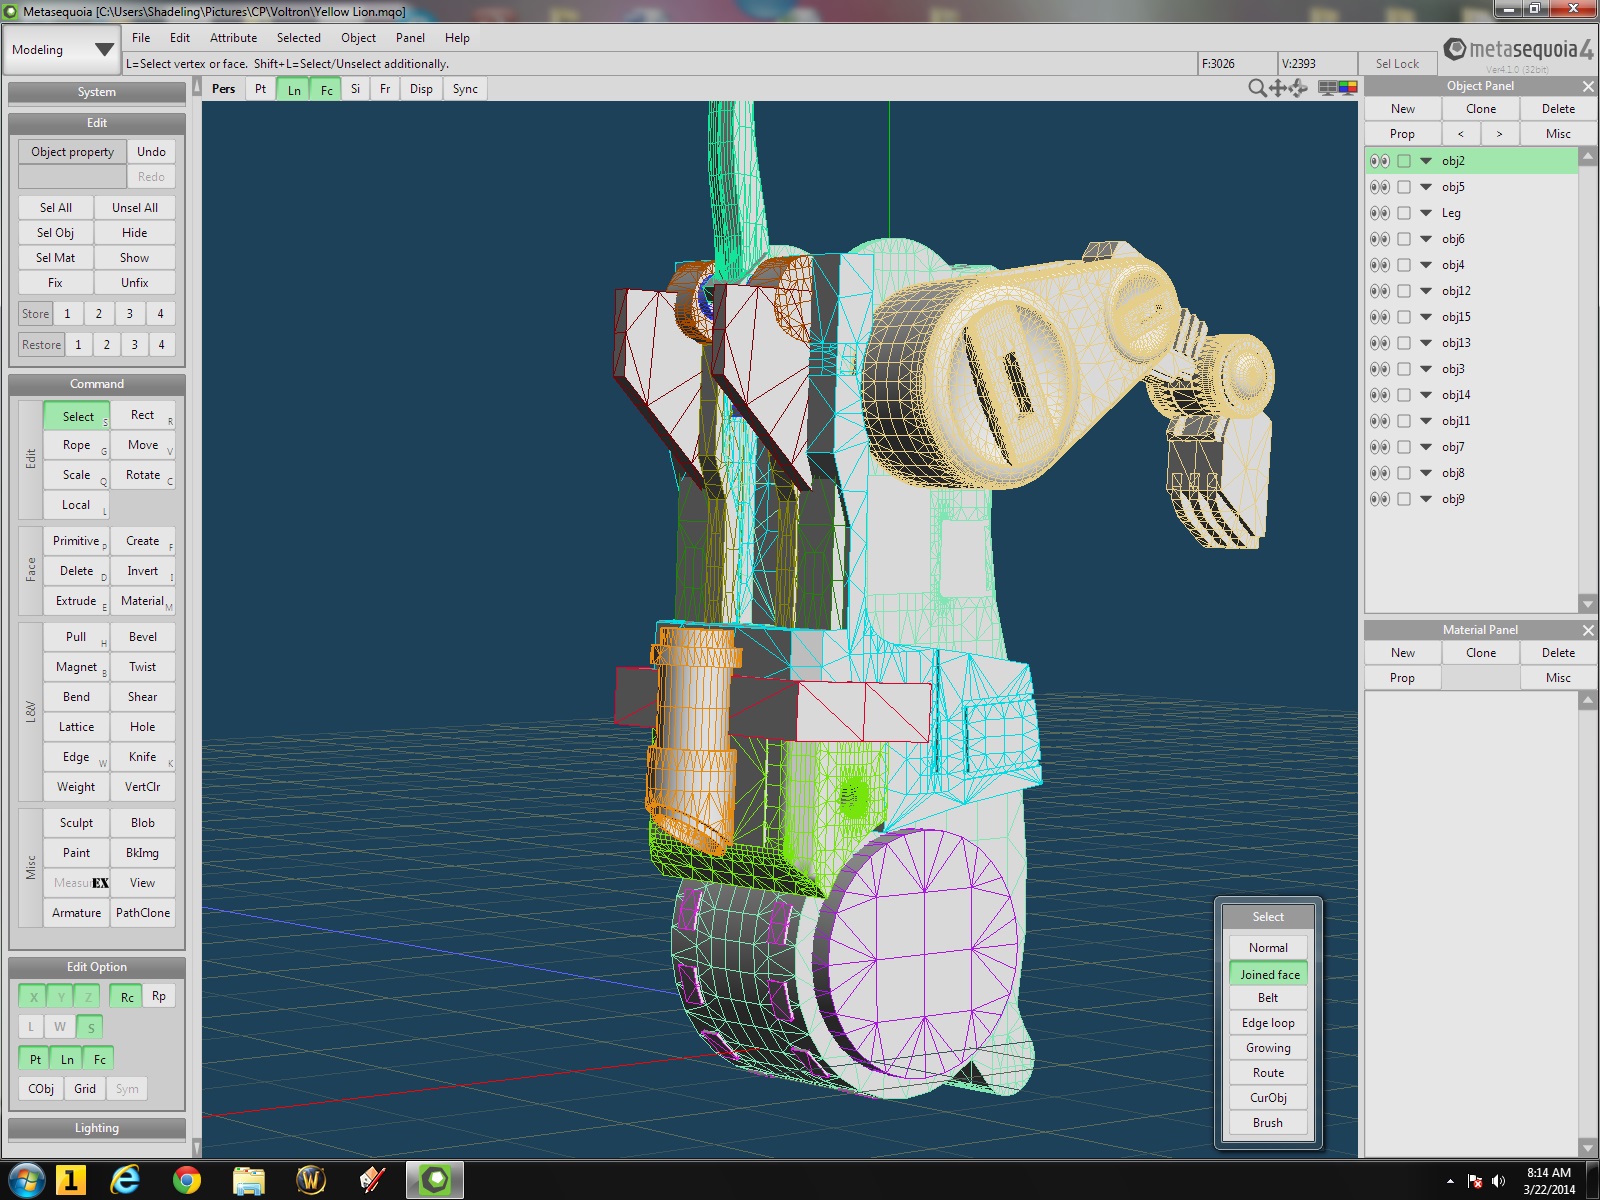Image resolution: width=1600 pixels, height=1200 pixels.
Task: Toggle the Pt point display in view toolbar
Action: pyautogui.click(x=260, y=89)
